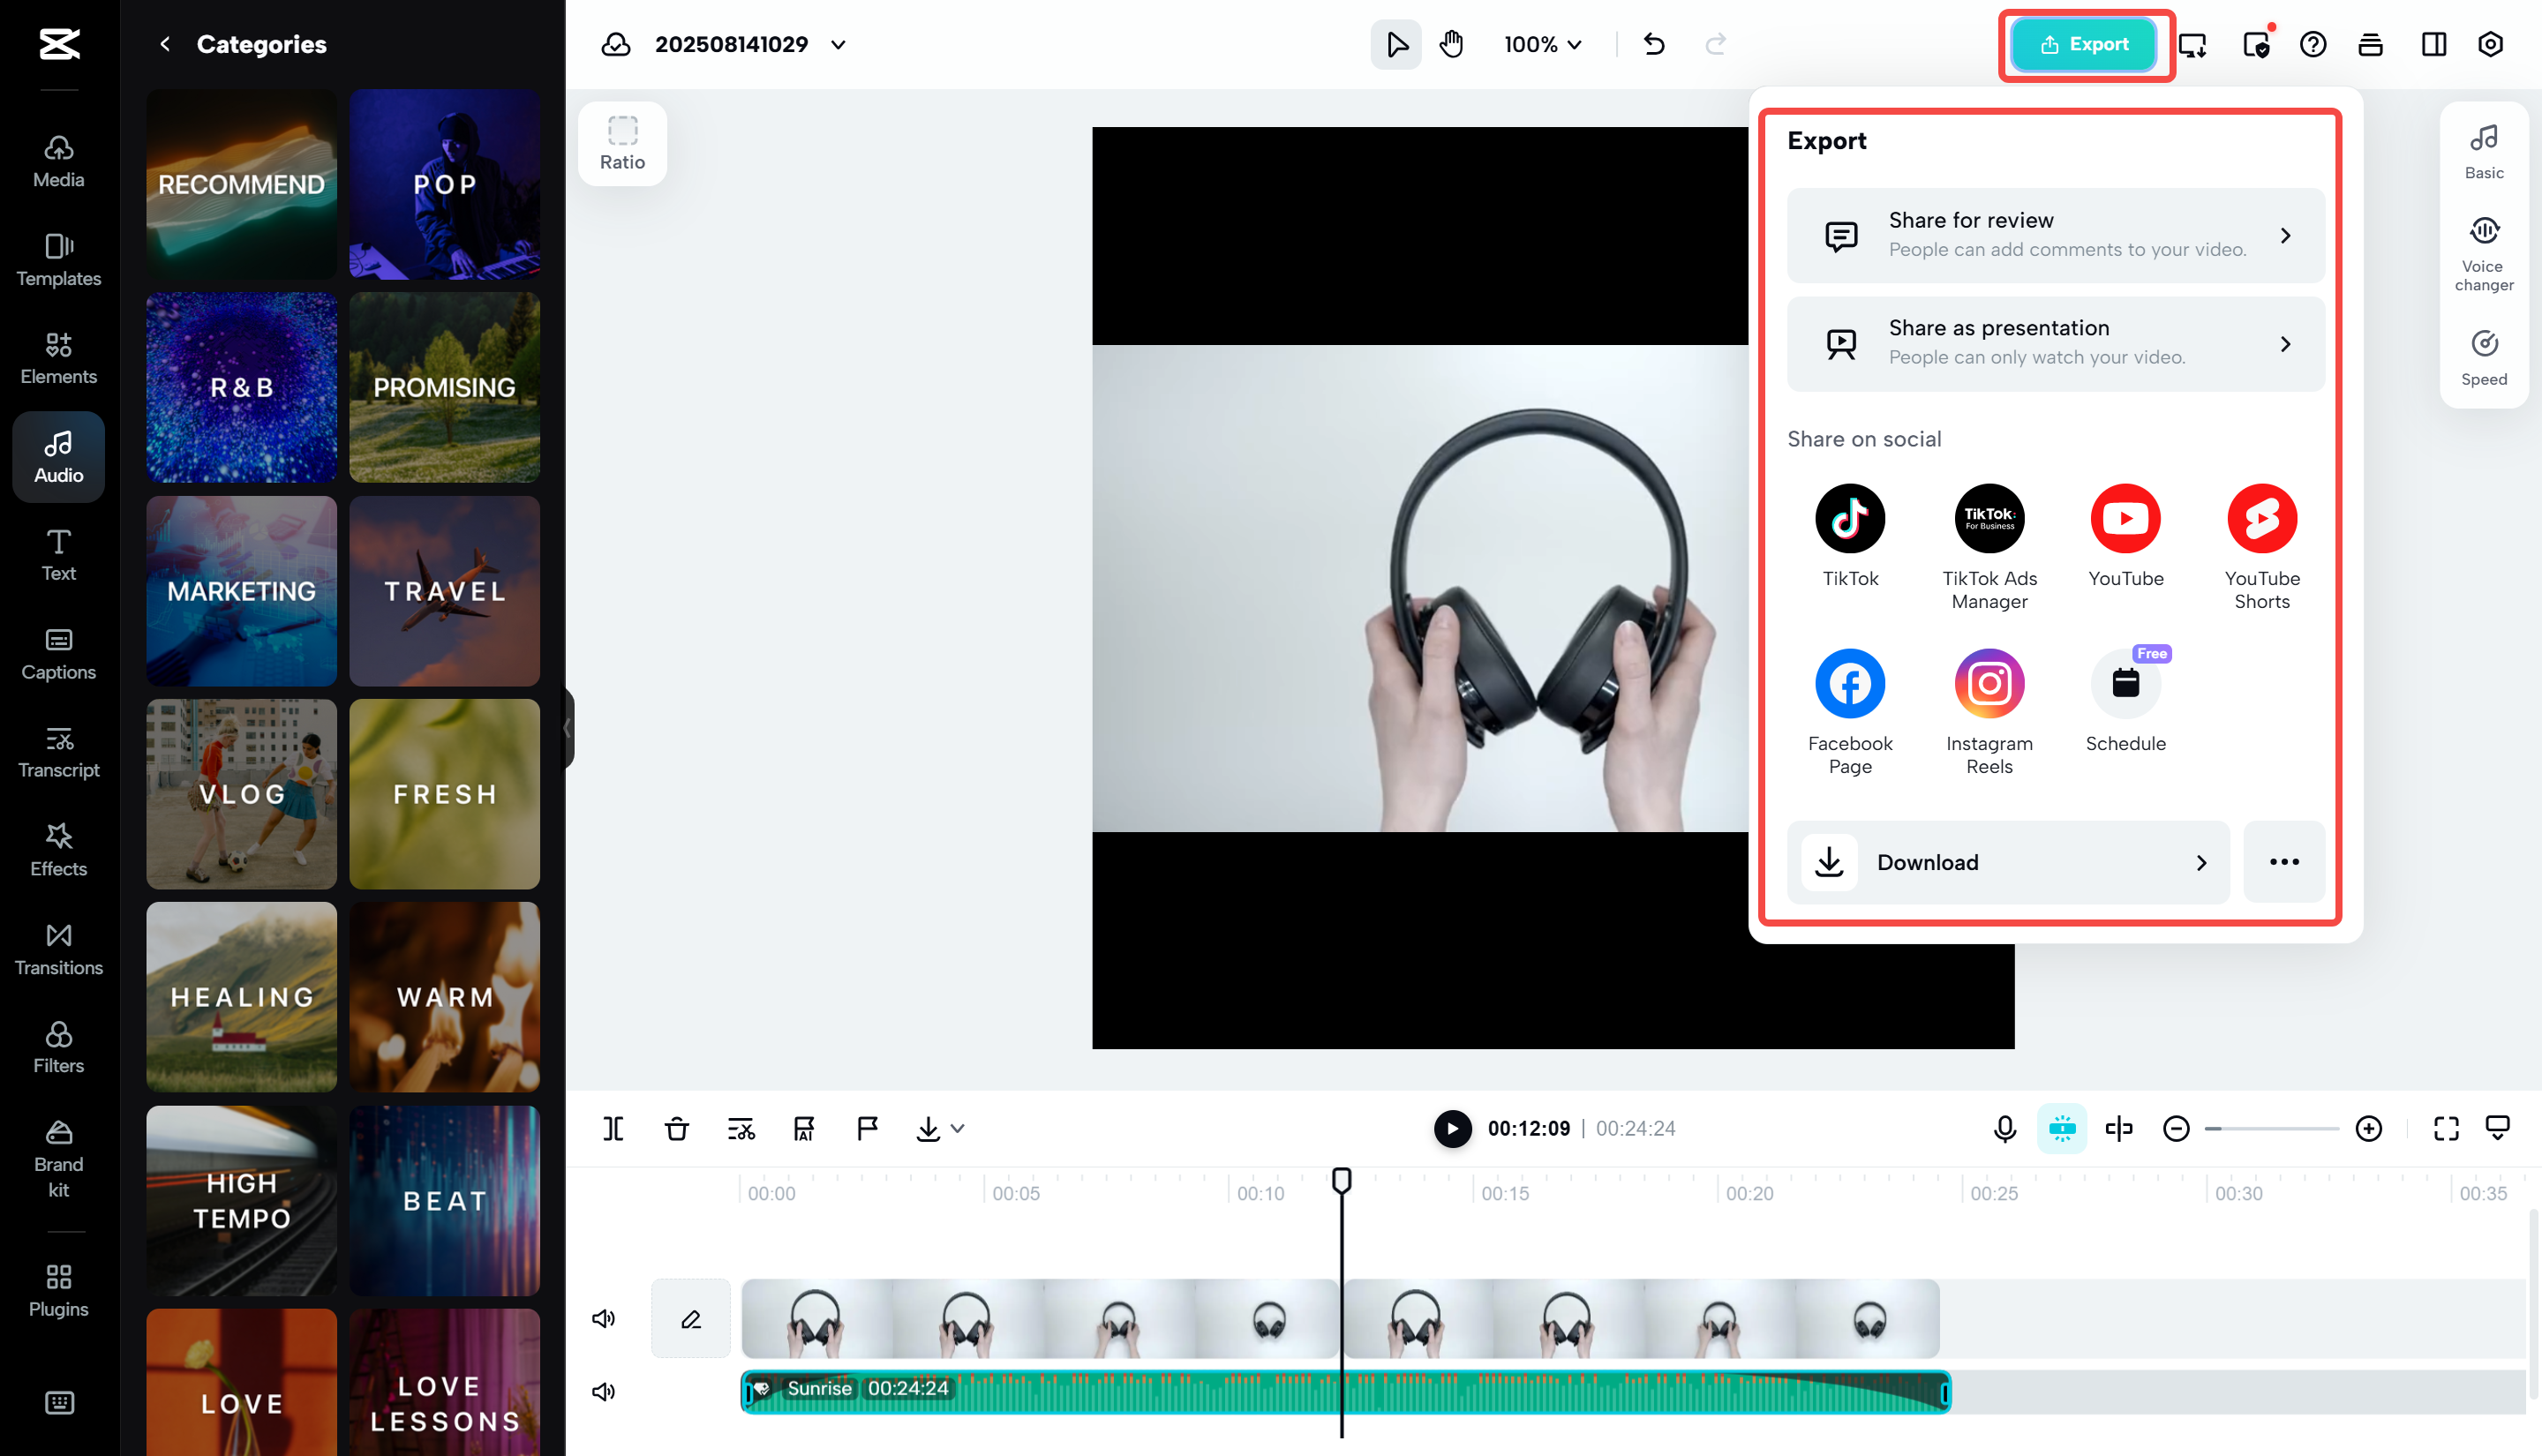Click the delete trash icon in timeline
Viewport: 2542px width, 1456px height.
pos(677,1128)
